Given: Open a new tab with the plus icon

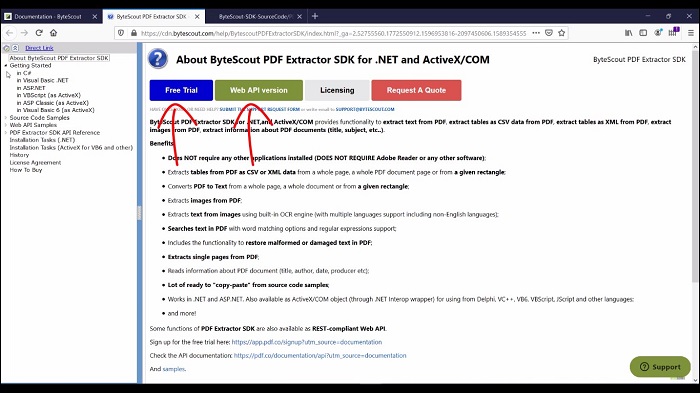Looking at the screenshot, I should point(315,16).
